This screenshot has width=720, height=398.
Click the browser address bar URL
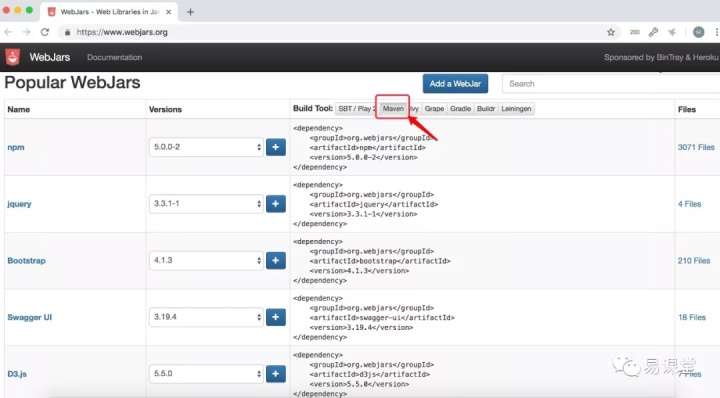pos(122,32)
